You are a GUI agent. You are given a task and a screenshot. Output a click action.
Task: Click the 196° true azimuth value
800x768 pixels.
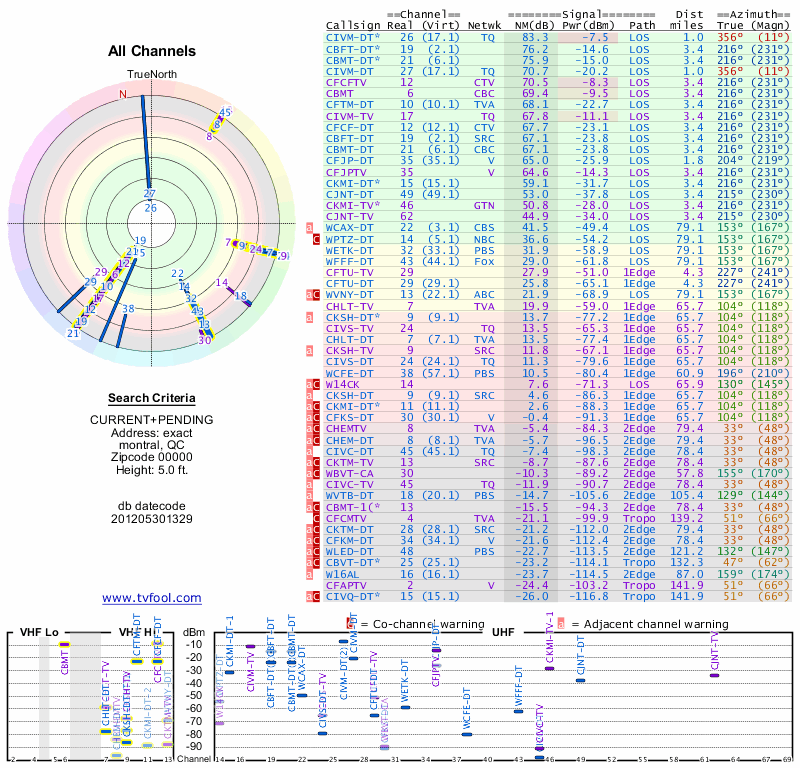pyautogui.click(x=730, y=373)
